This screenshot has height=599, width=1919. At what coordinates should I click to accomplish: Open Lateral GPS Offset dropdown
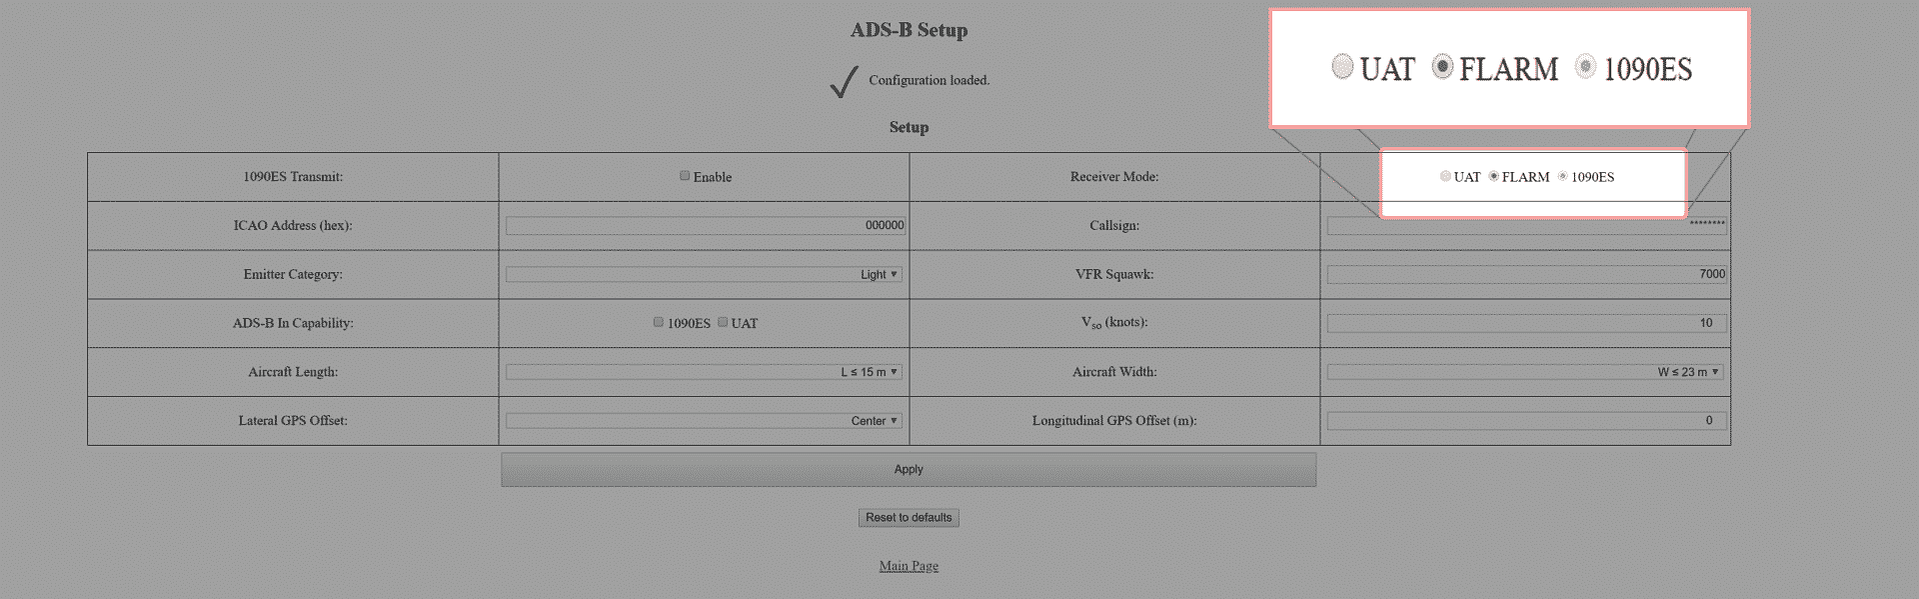(704, 421)
